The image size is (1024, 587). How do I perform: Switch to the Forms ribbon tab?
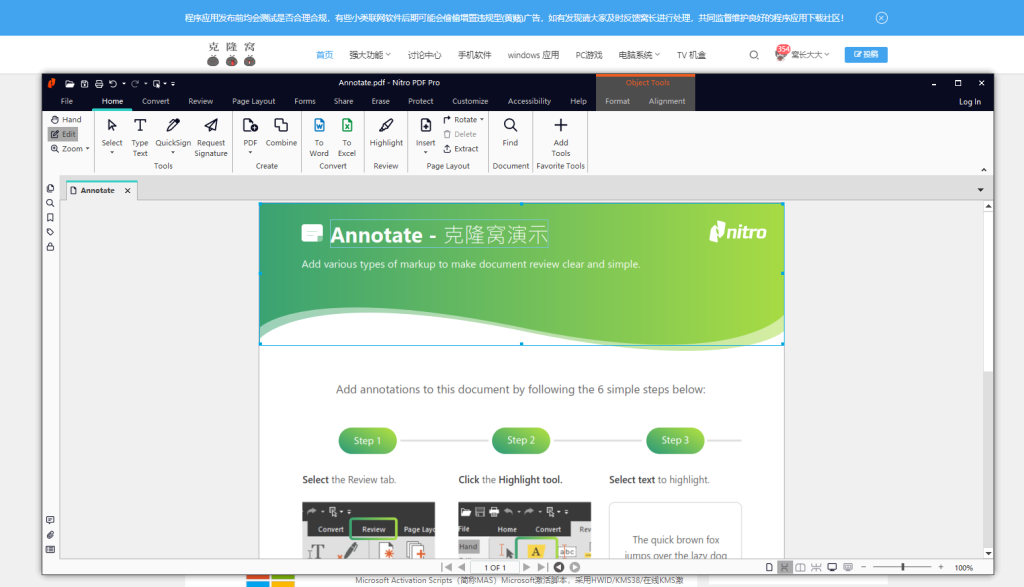304,101
